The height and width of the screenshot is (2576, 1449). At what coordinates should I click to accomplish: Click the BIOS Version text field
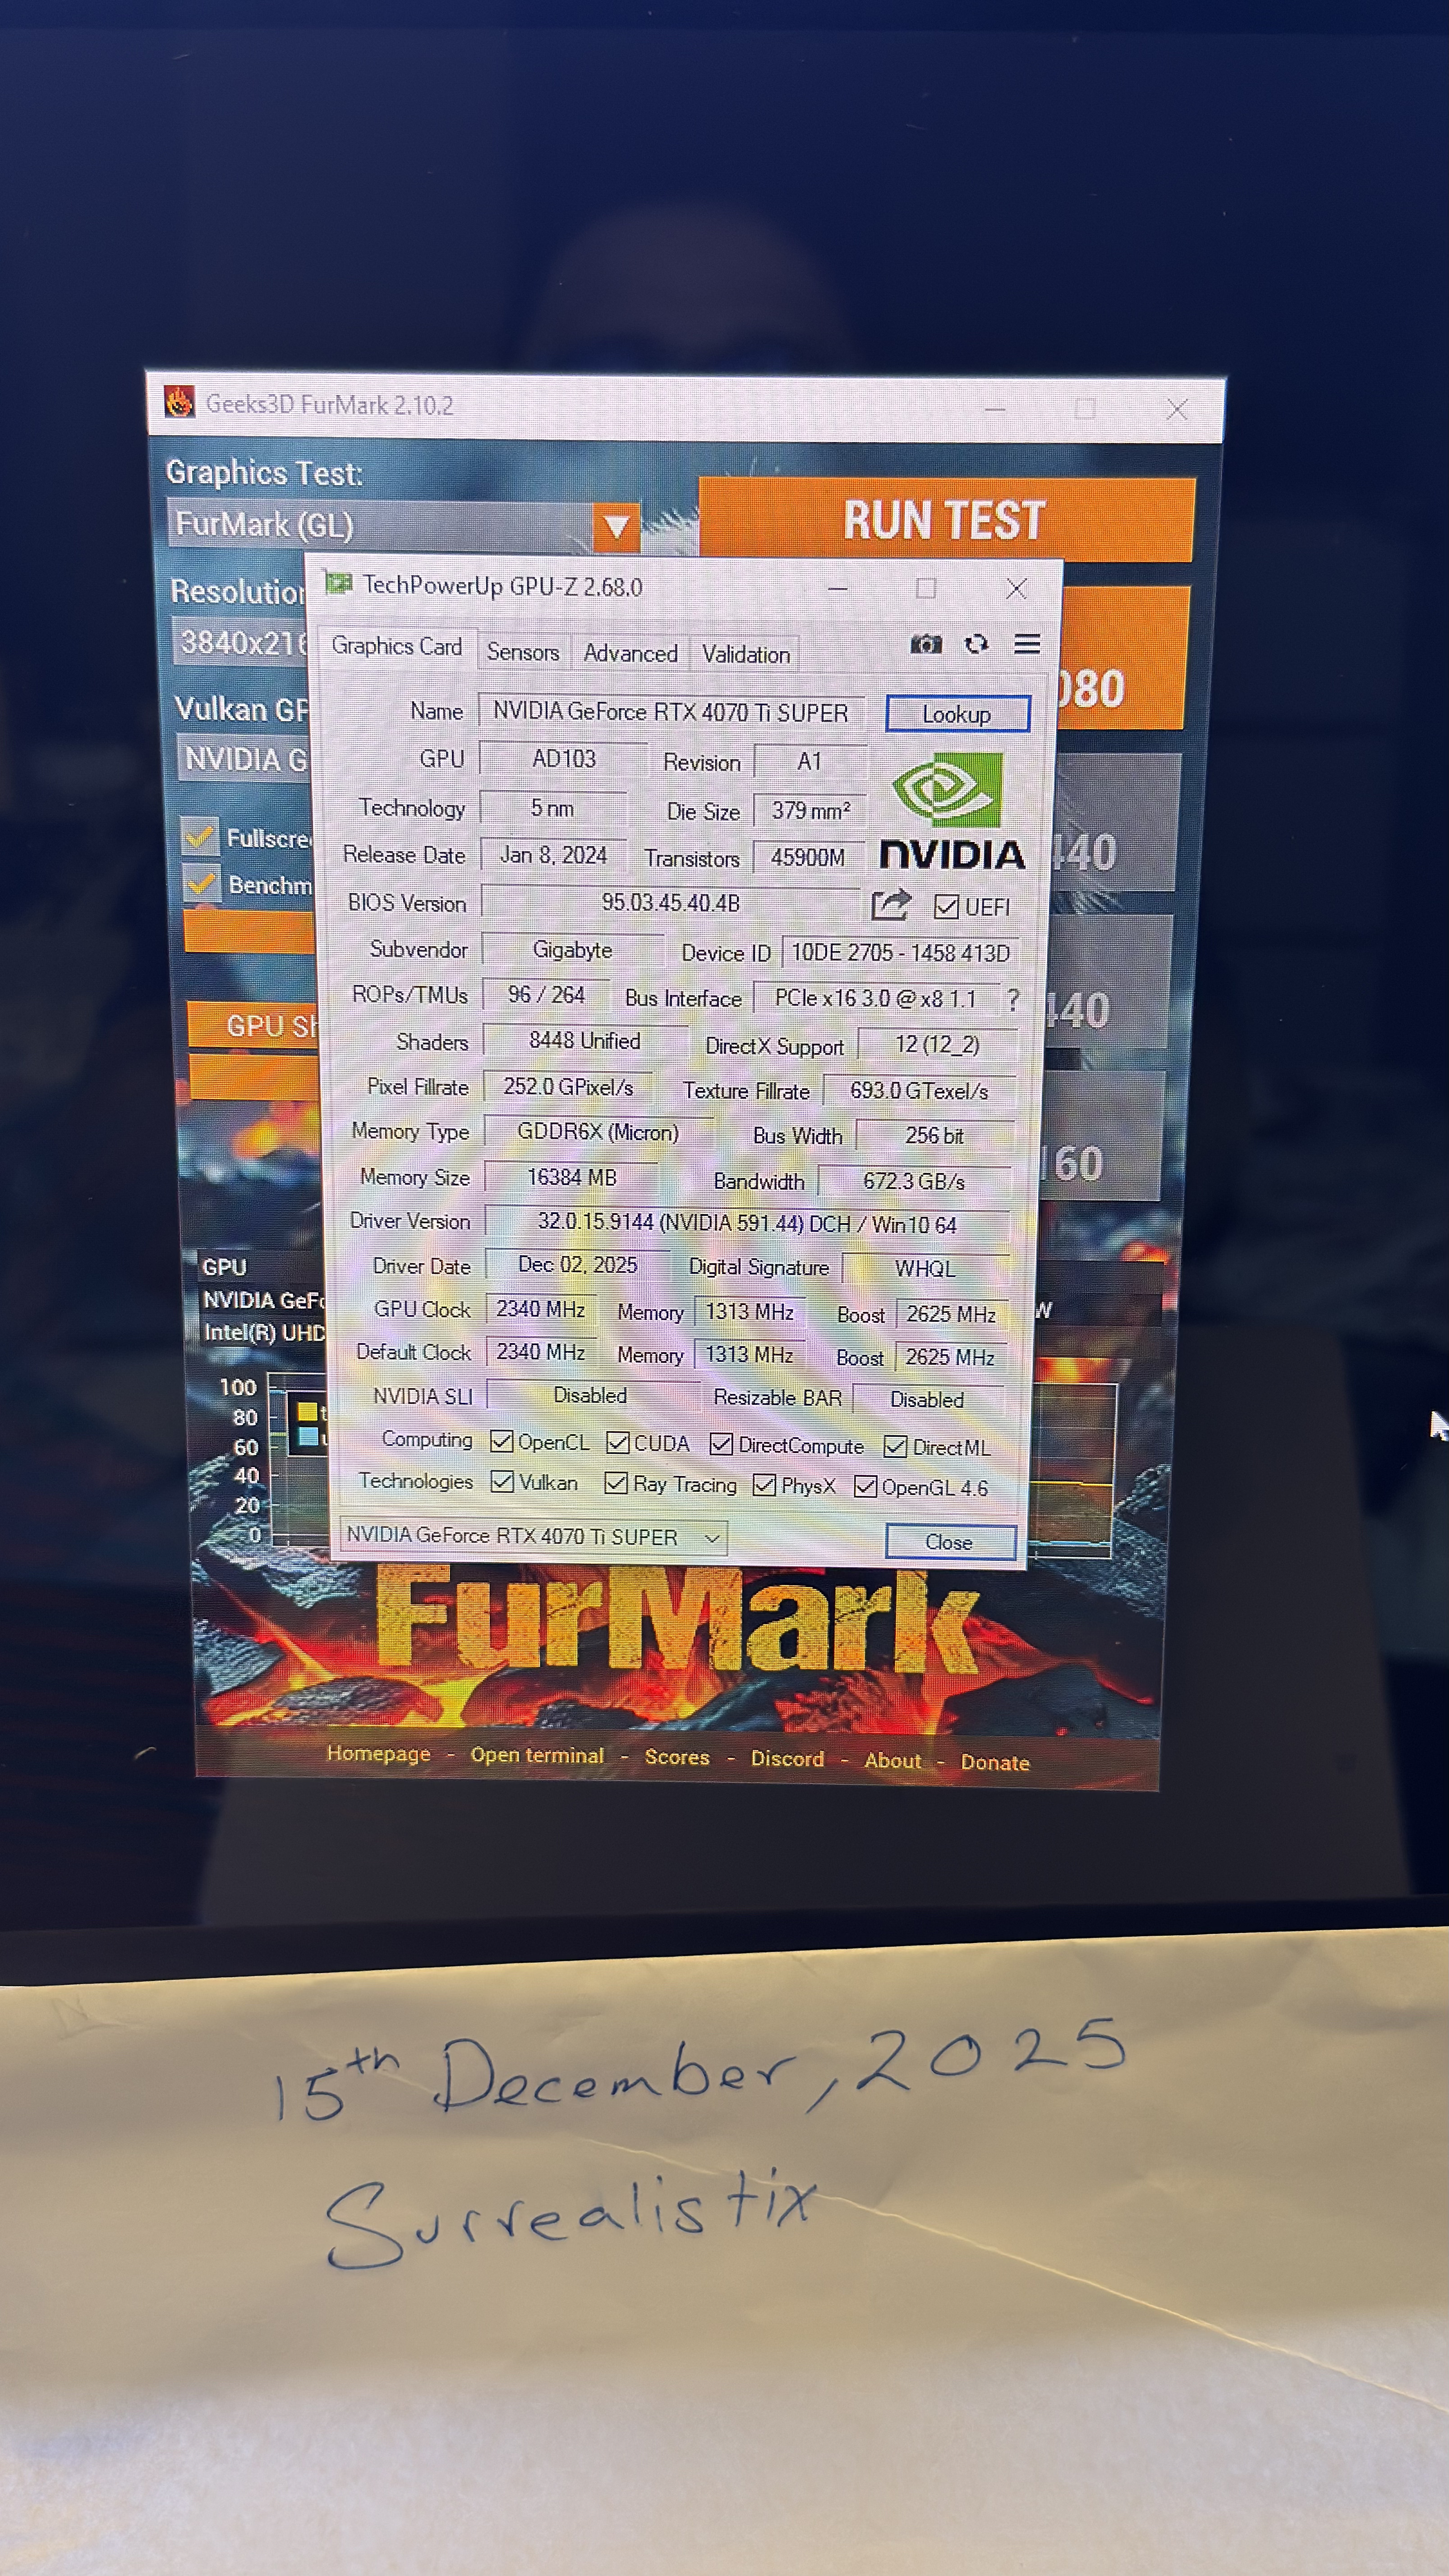coord(670,902)
